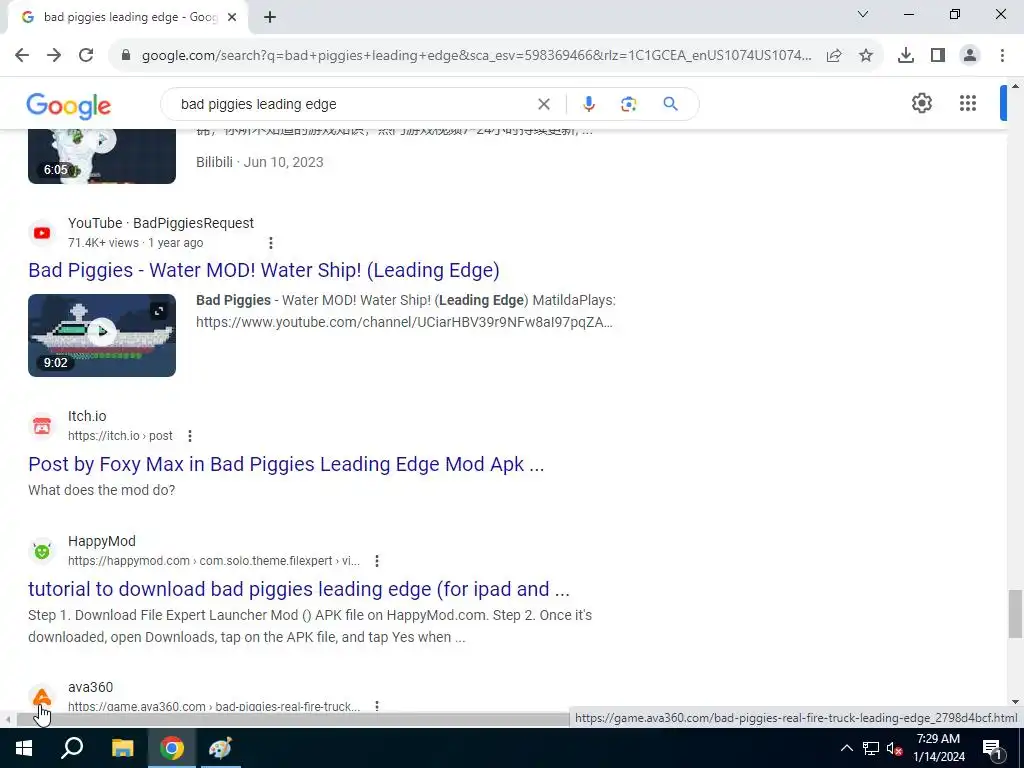Click the scrollbar up arrow

[x=1015, y=86]
